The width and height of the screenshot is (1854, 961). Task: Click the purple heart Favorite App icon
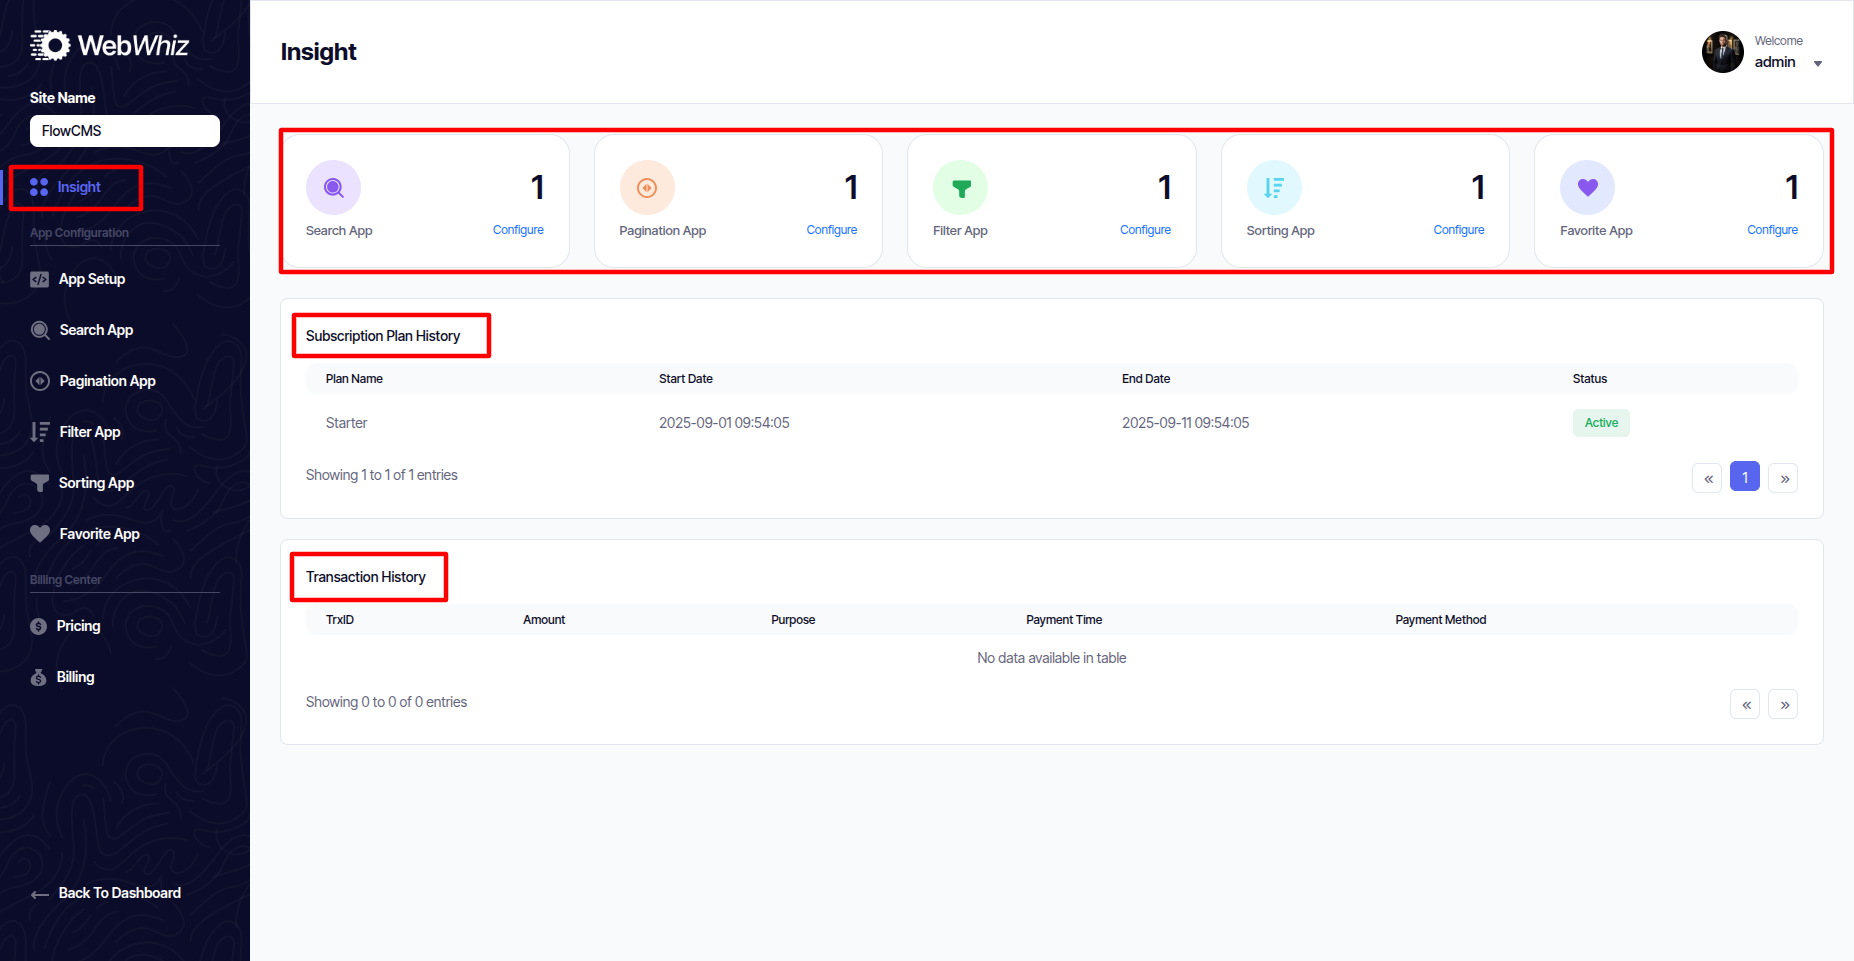tap(1587, 188)
